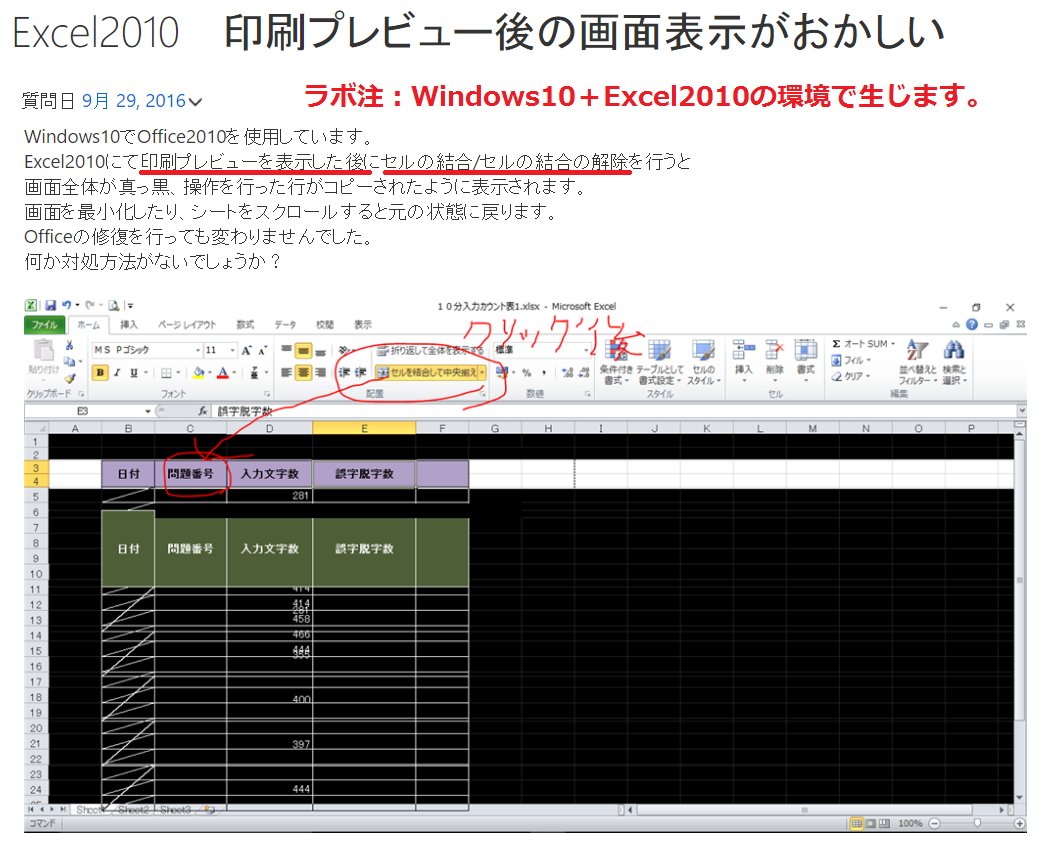The width and height of the screenshot is (1054, 866).
Task: Click the Name Box showing E3
Action: click(x=83, y=410)
